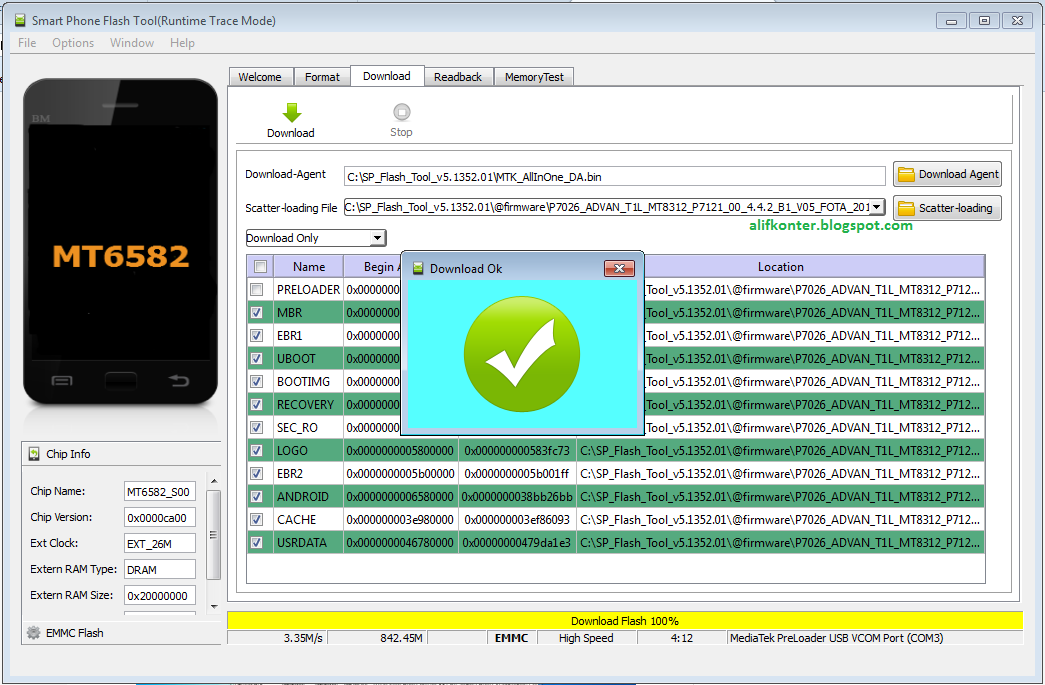This screenshot has height=685, width=1045.
Task: Click the Ext Clock input field
Action: pyautogui.click(x=159, y=541)
